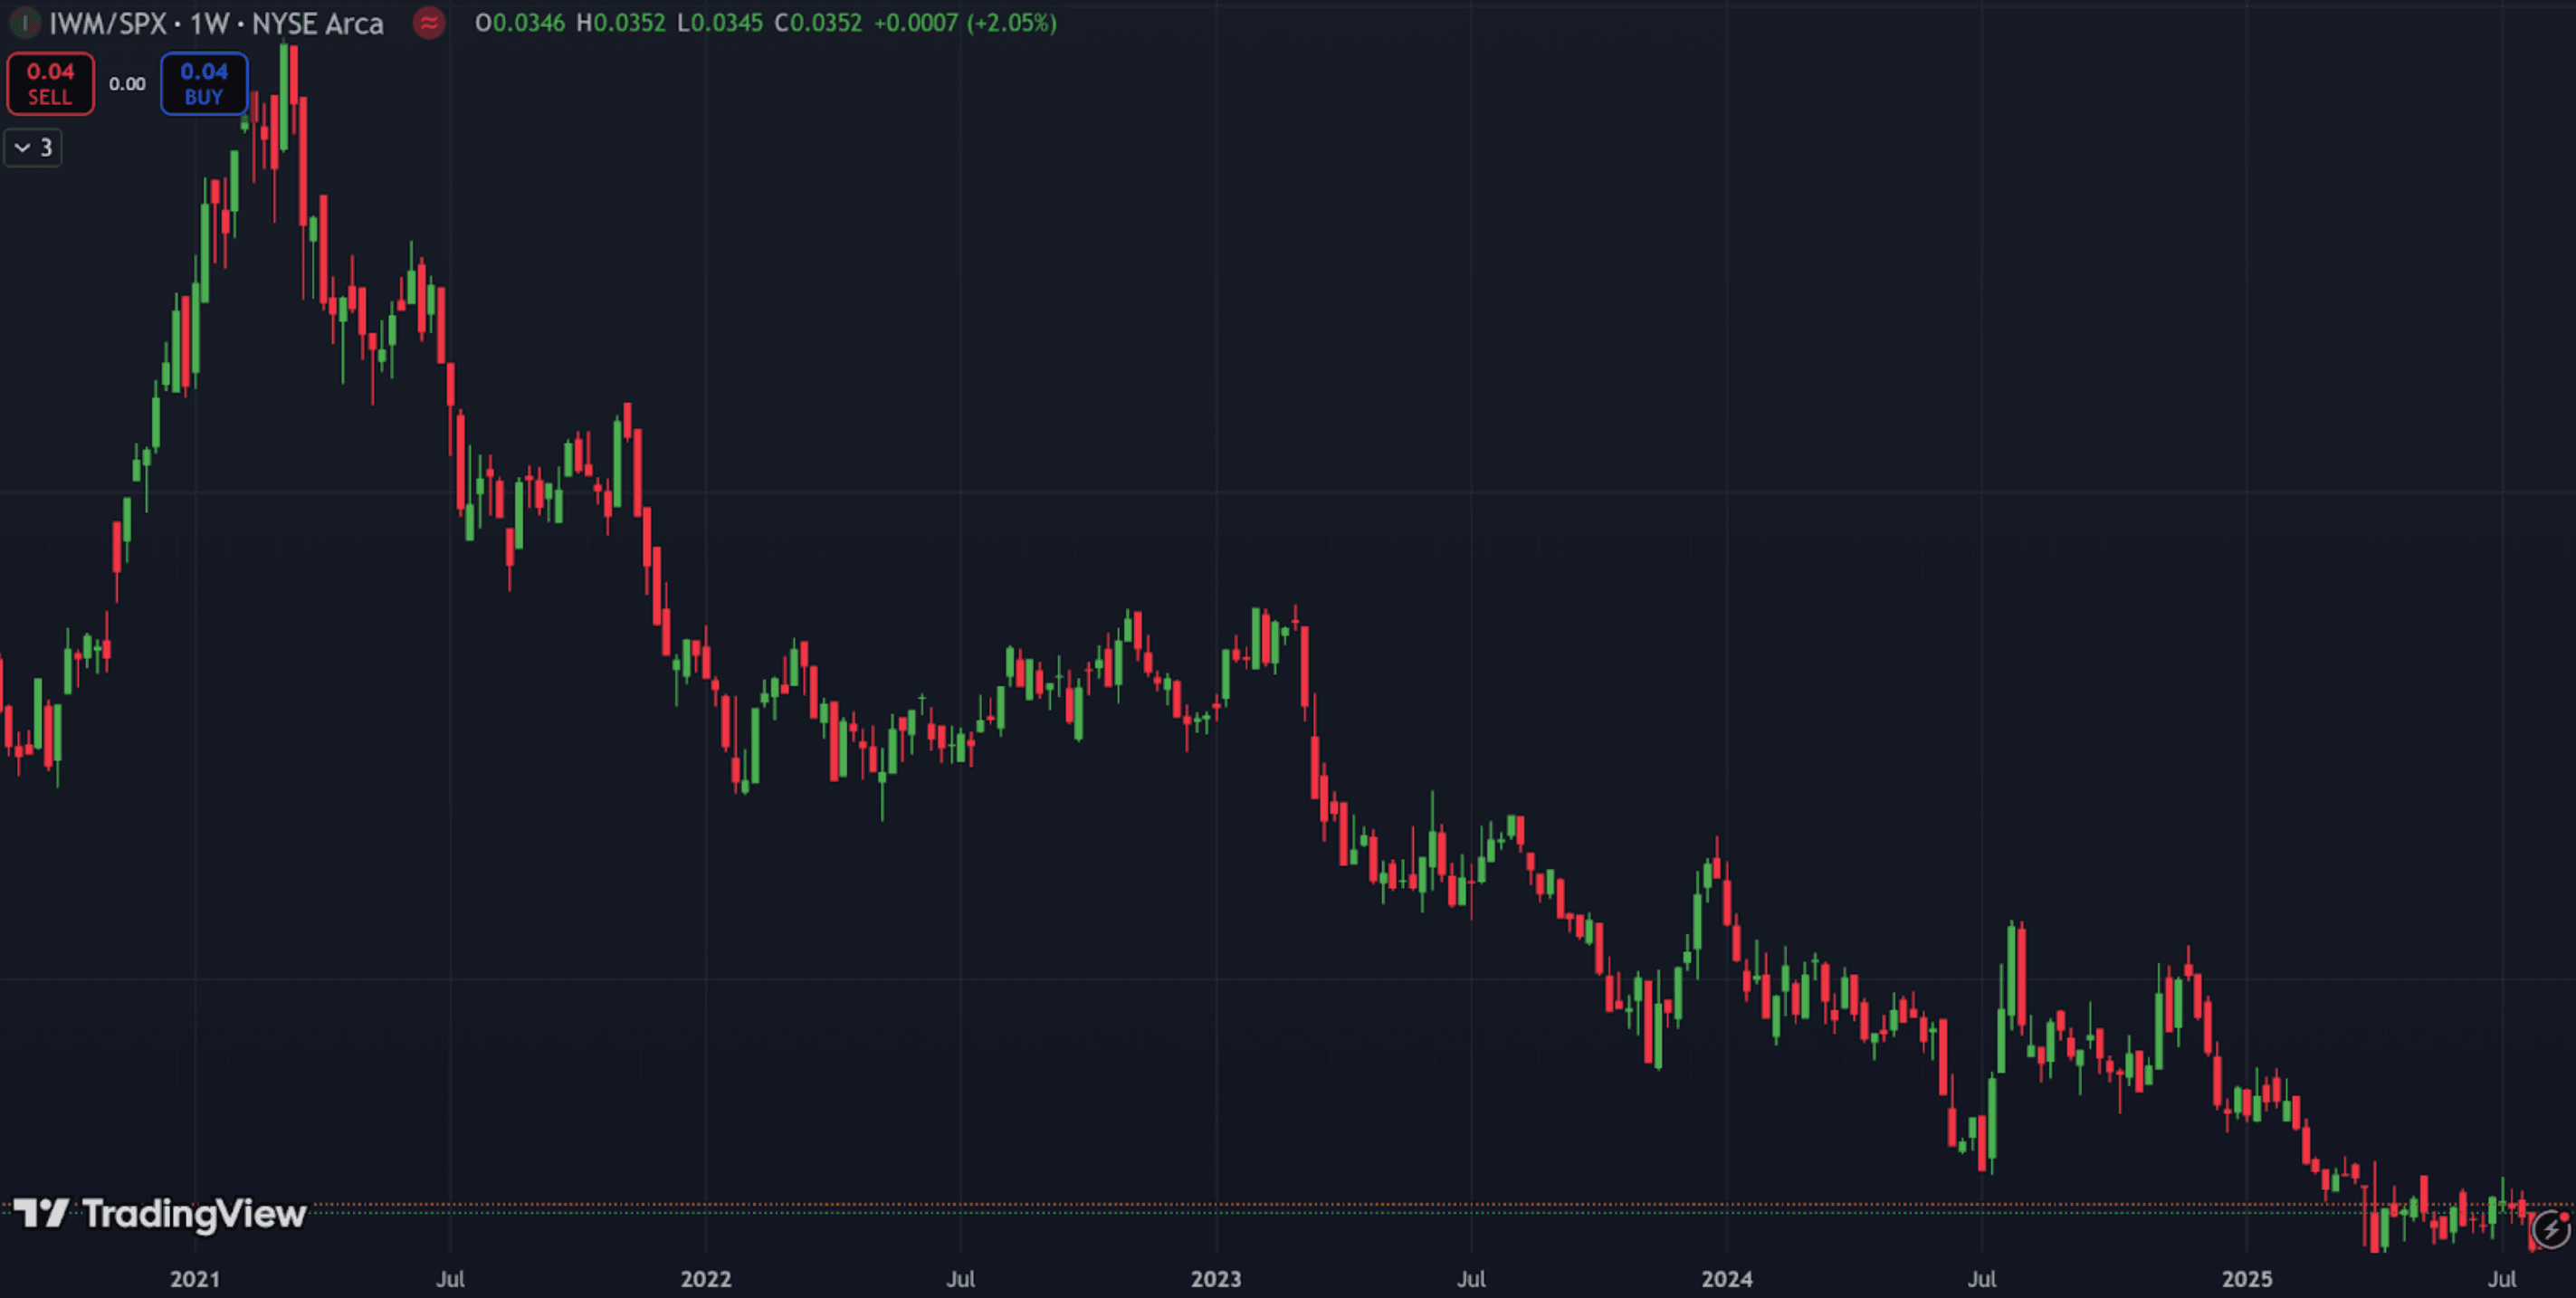Click the 2025 label on time axis
Viewport: 2576px width, 1298px height.
(2247, 1278)
